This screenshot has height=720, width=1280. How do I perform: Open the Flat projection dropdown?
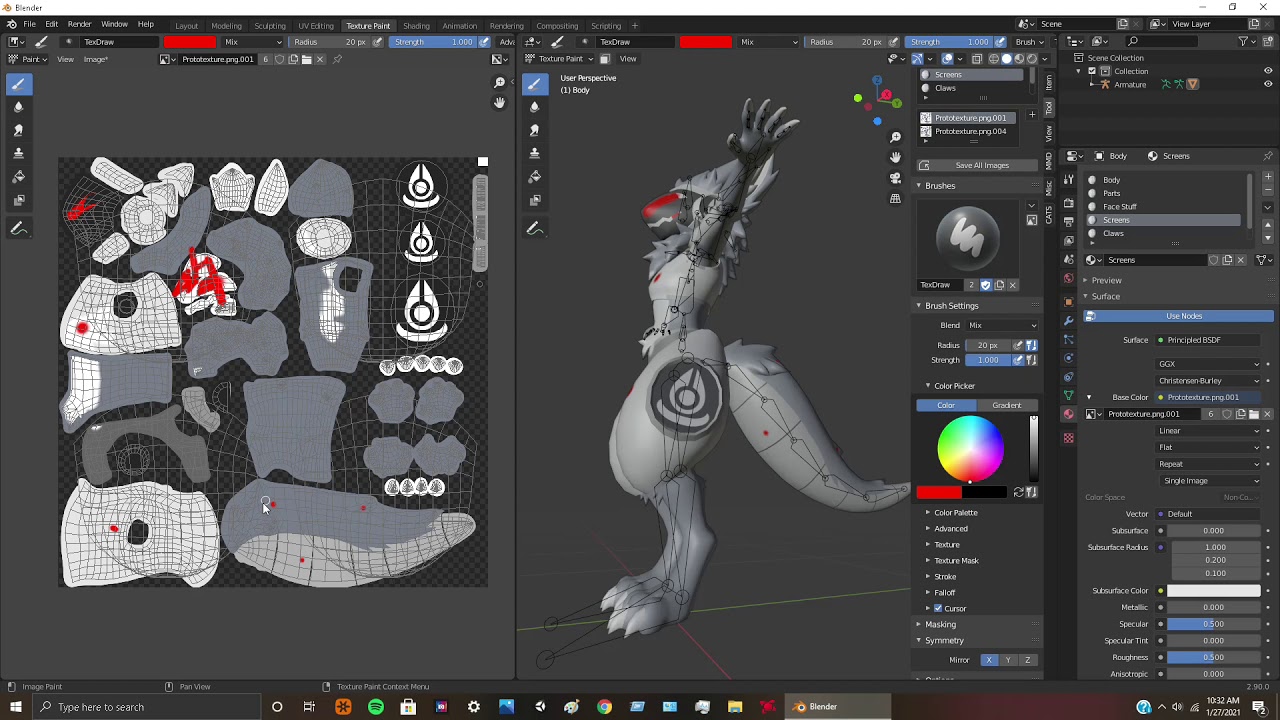click(x=1208, y=447)
